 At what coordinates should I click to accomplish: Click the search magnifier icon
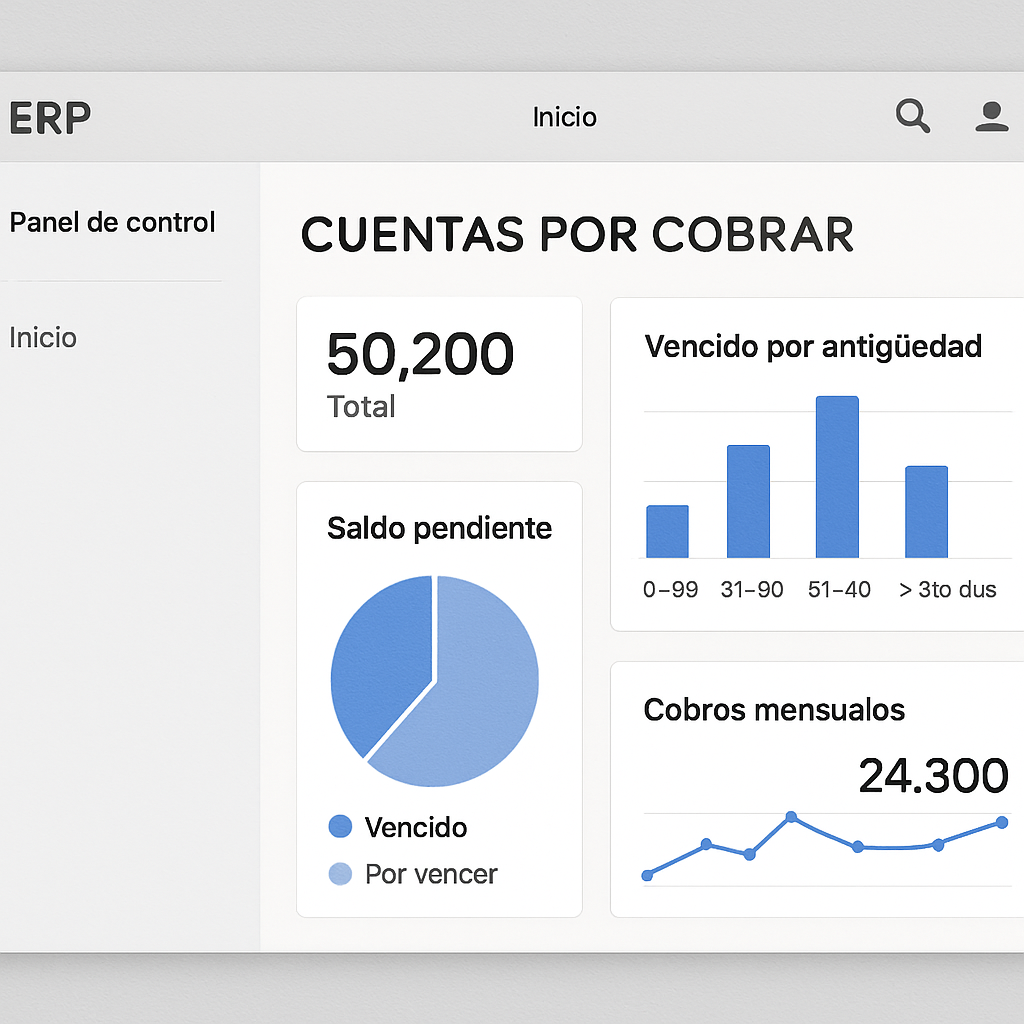[x=912, y=117]
